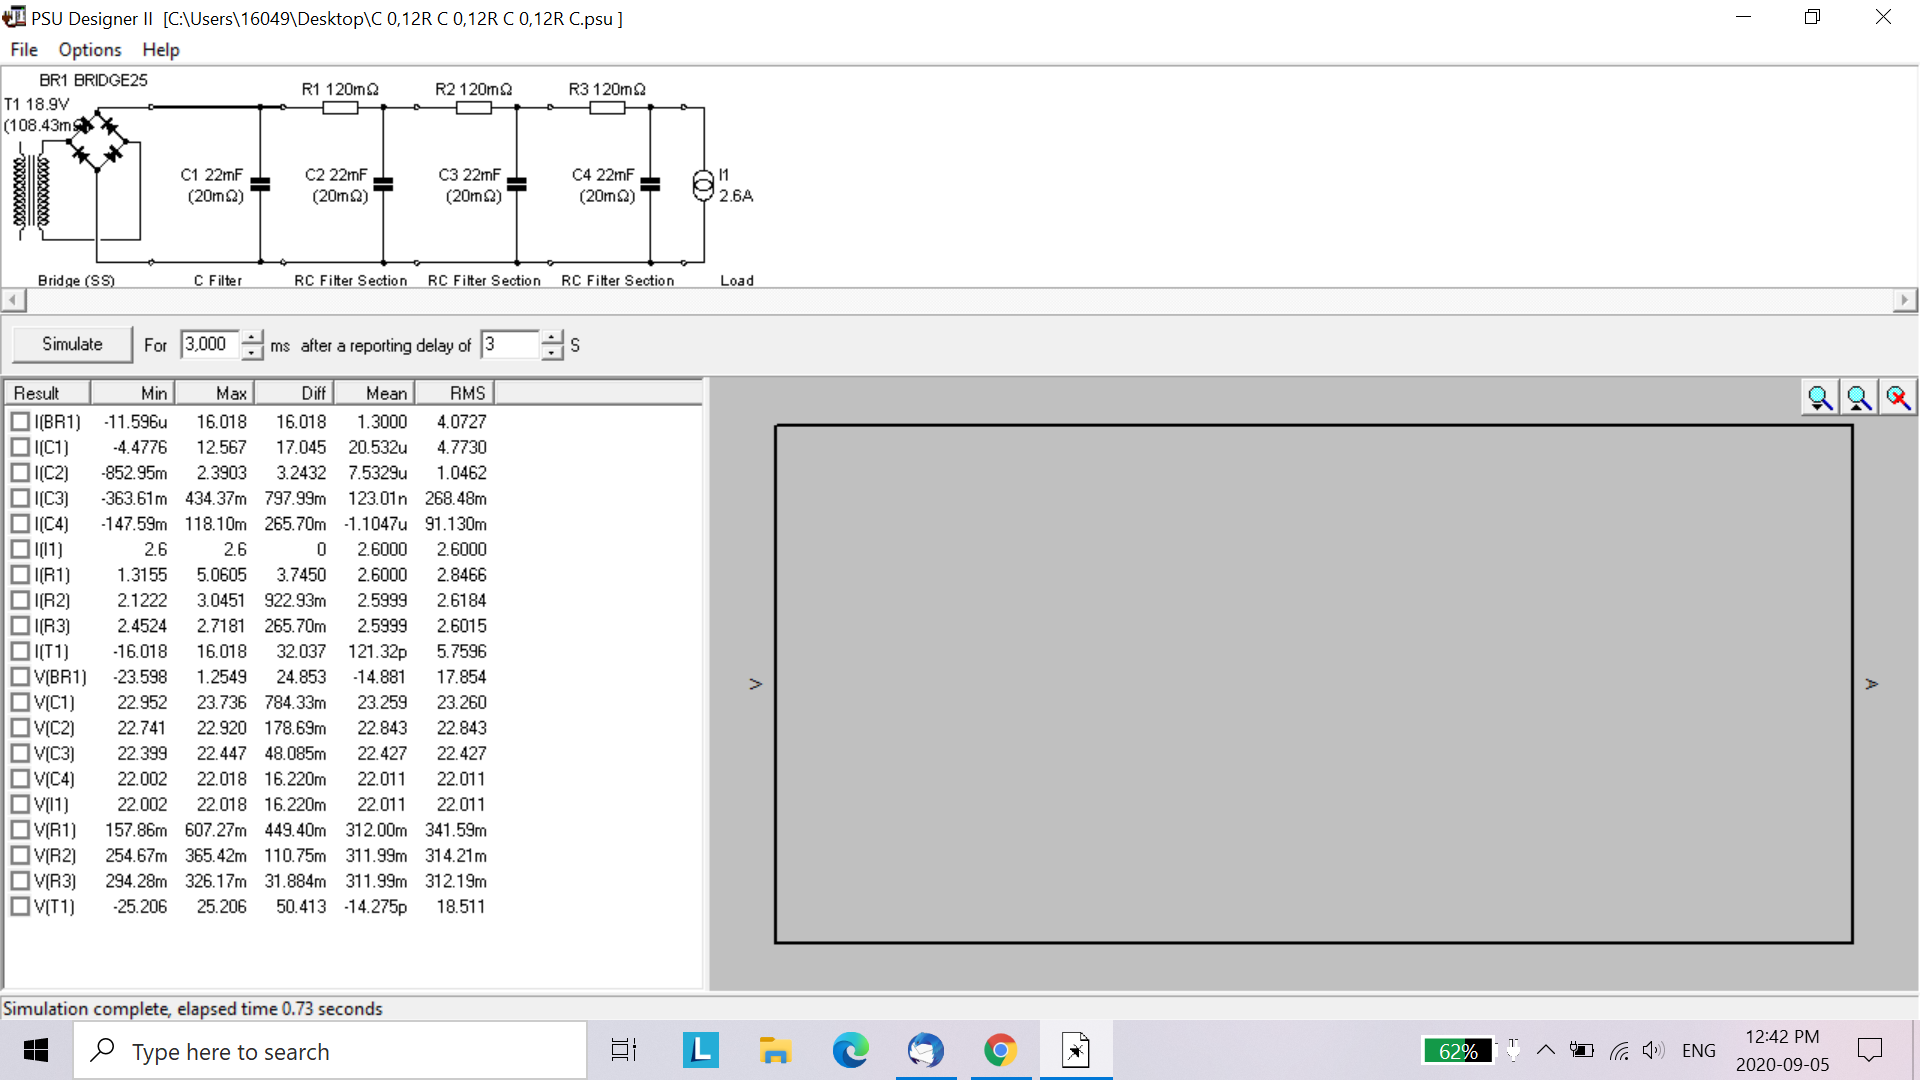Open the File menu
This screenshot has width=1920, height=1080.
[24, 50]
